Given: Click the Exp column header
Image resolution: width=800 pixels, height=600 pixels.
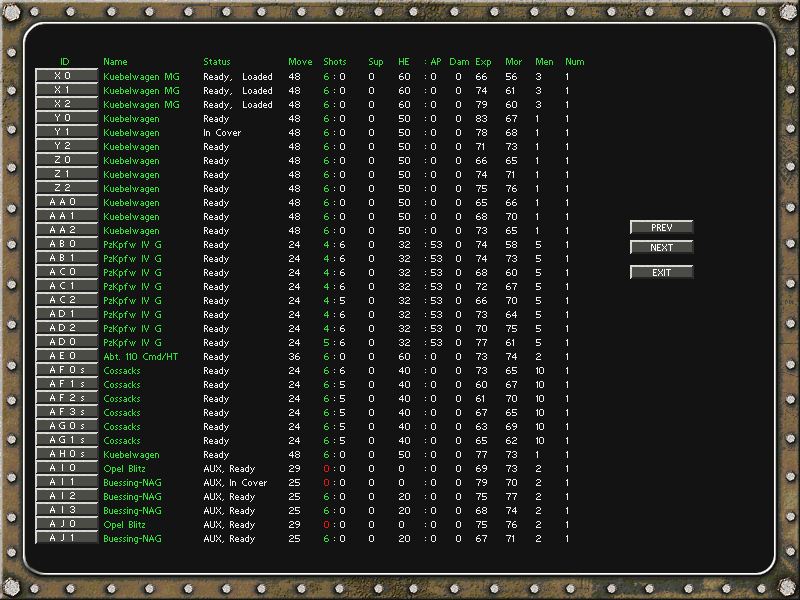Looking at the screenshot, I should pos(483,62).
